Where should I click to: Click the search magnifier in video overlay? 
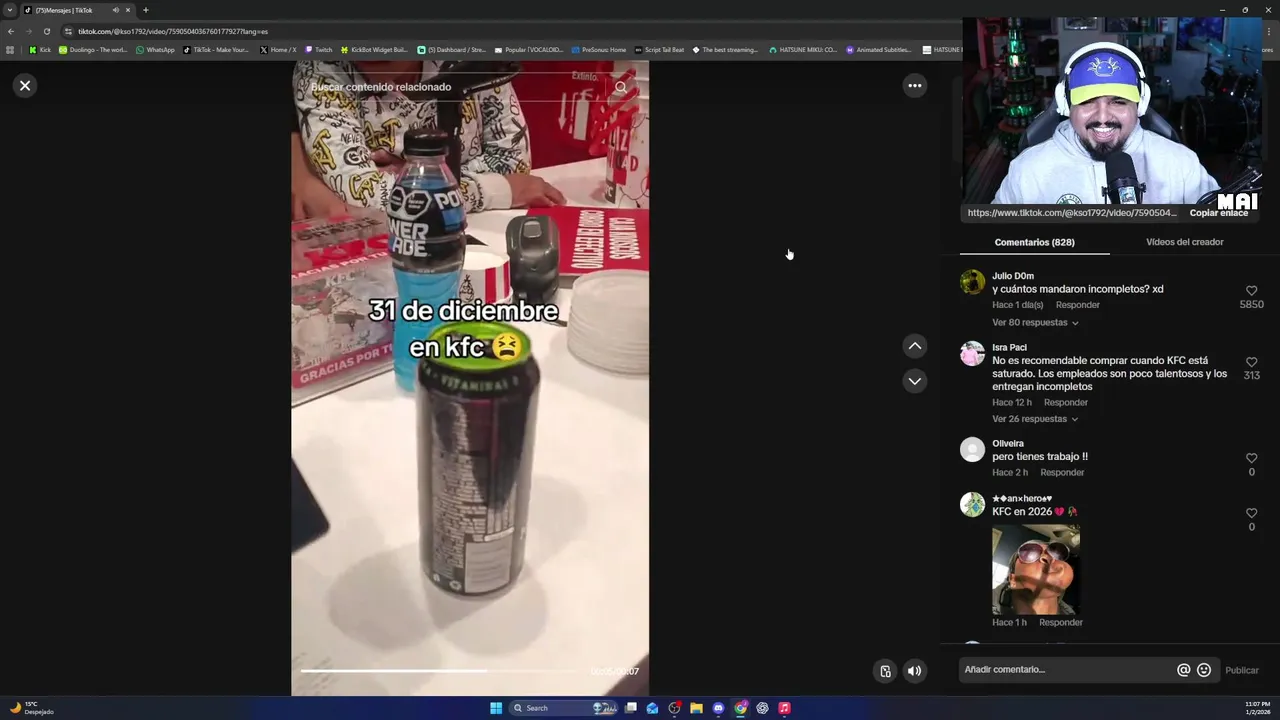(x=620, y=87)
